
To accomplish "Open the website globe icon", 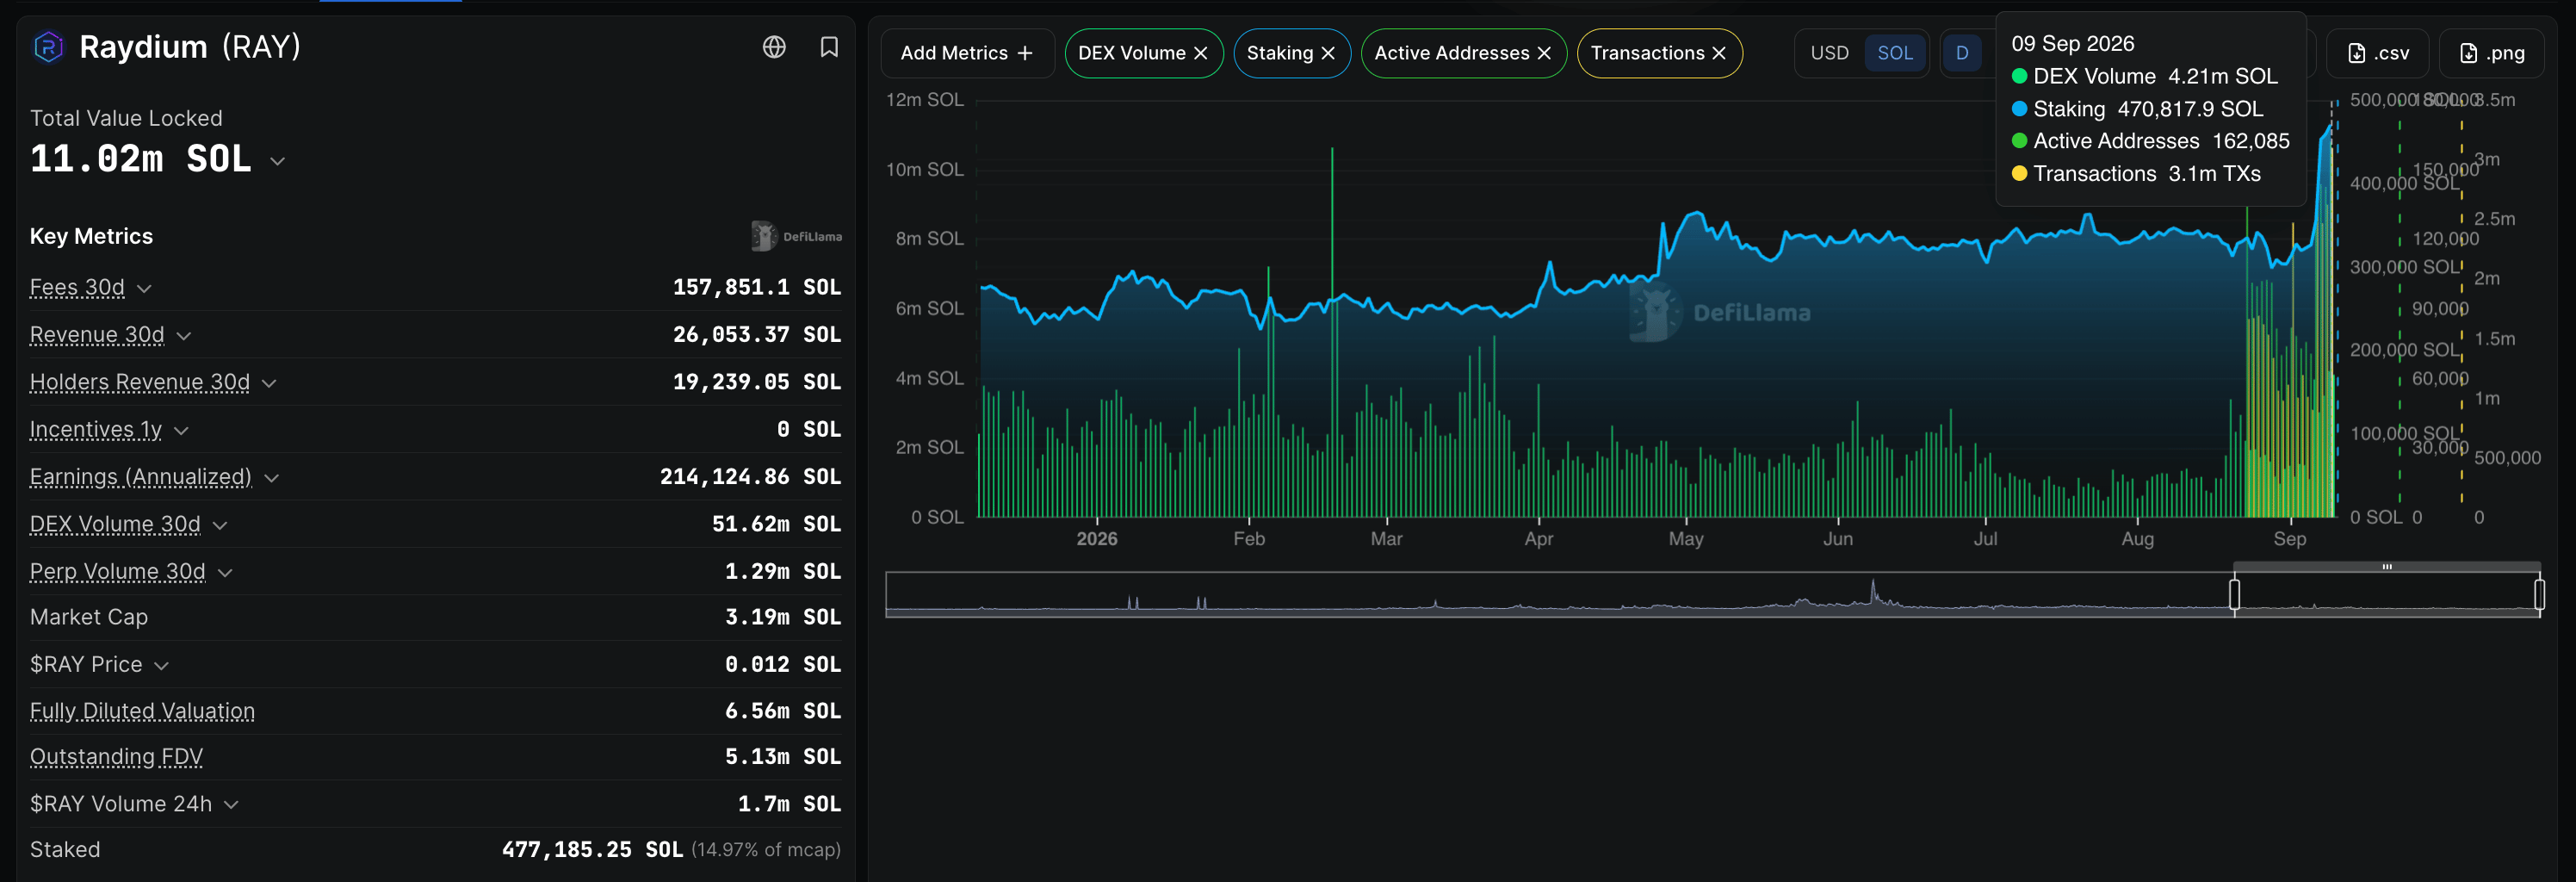I will point(774,47).
